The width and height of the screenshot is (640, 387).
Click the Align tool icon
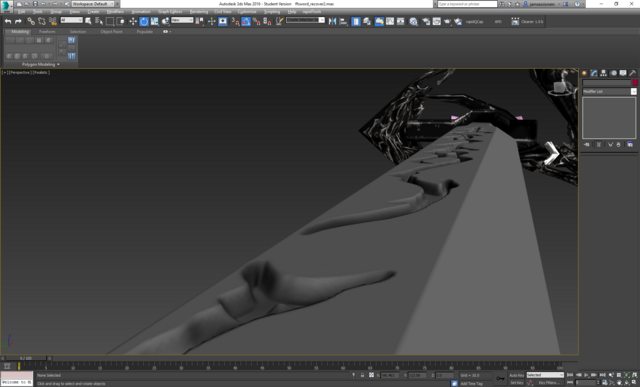tap(343, 21)
